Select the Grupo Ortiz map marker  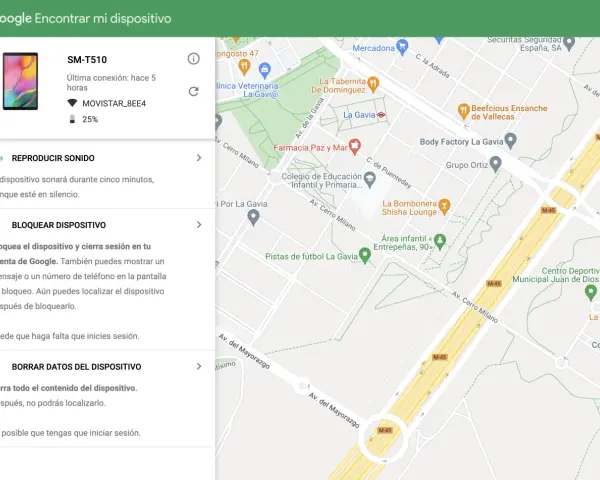tap(496, 163)
